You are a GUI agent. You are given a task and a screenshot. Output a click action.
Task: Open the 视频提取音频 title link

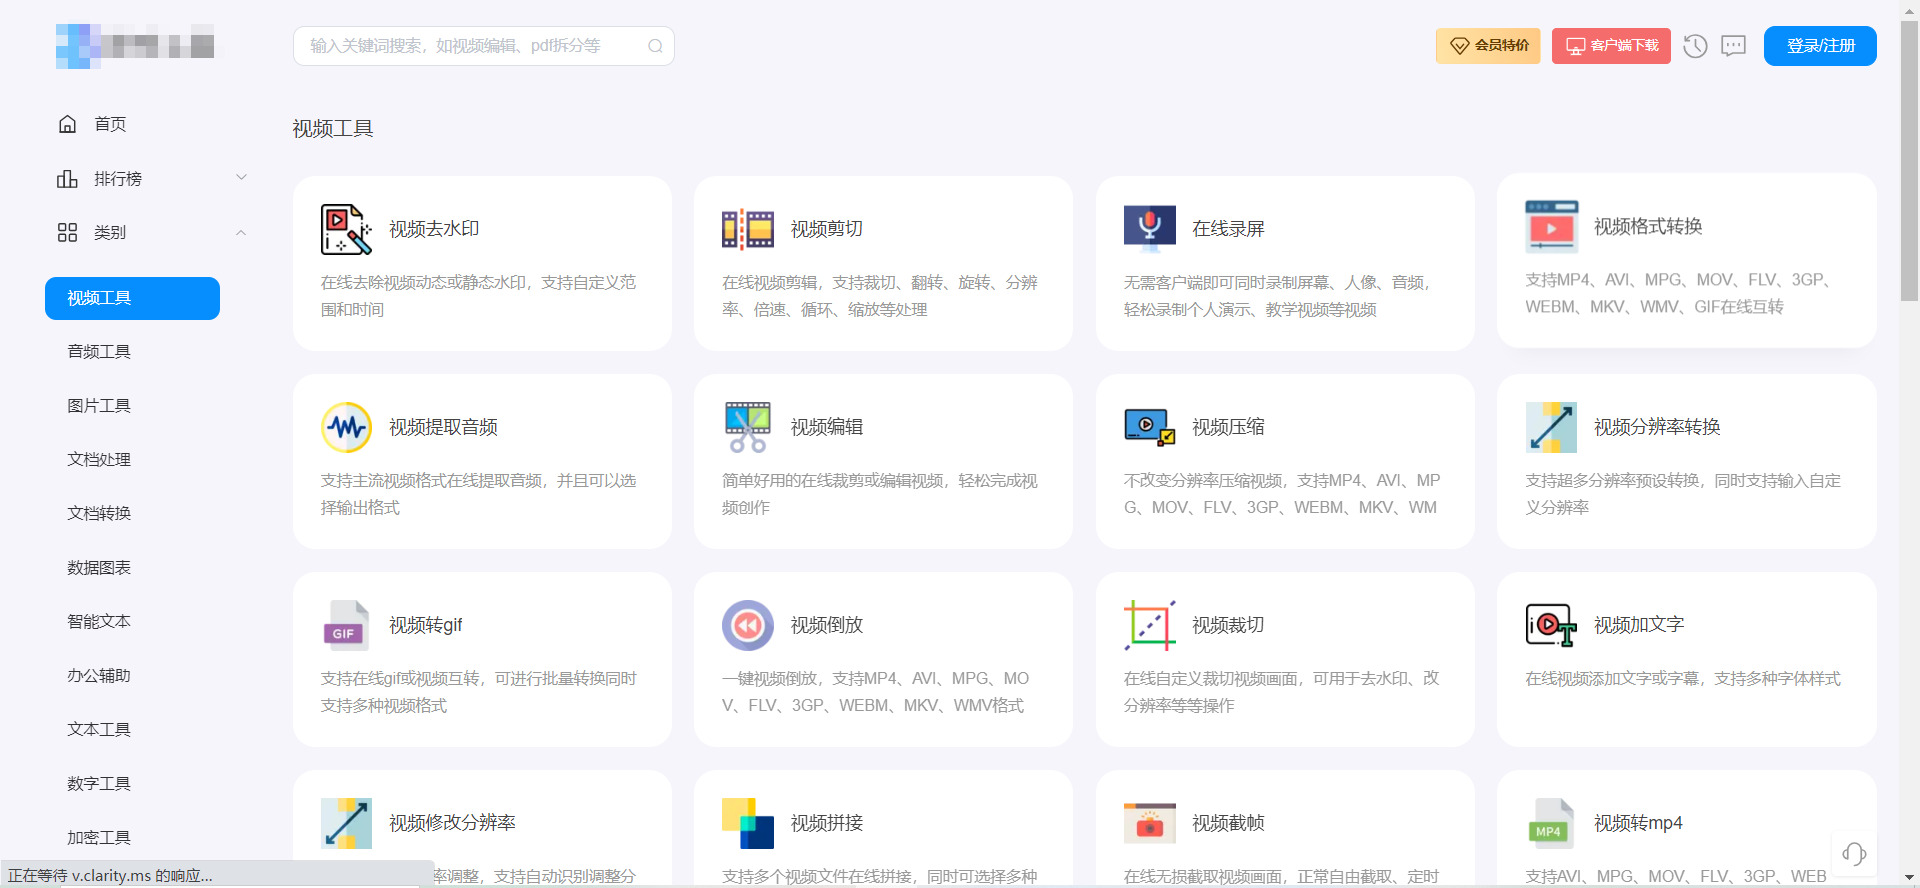pos(443,427)
